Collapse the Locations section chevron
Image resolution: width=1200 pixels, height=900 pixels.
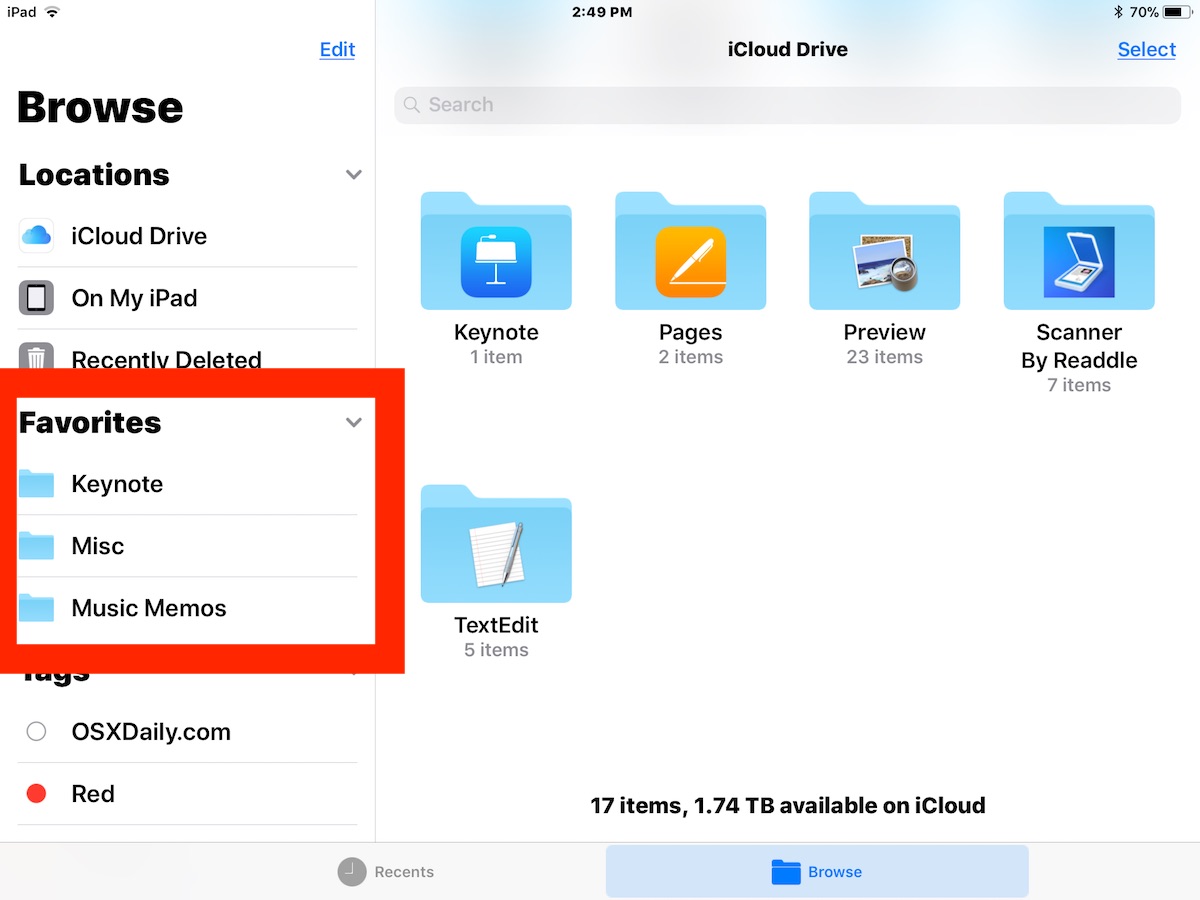click(353, 174)
